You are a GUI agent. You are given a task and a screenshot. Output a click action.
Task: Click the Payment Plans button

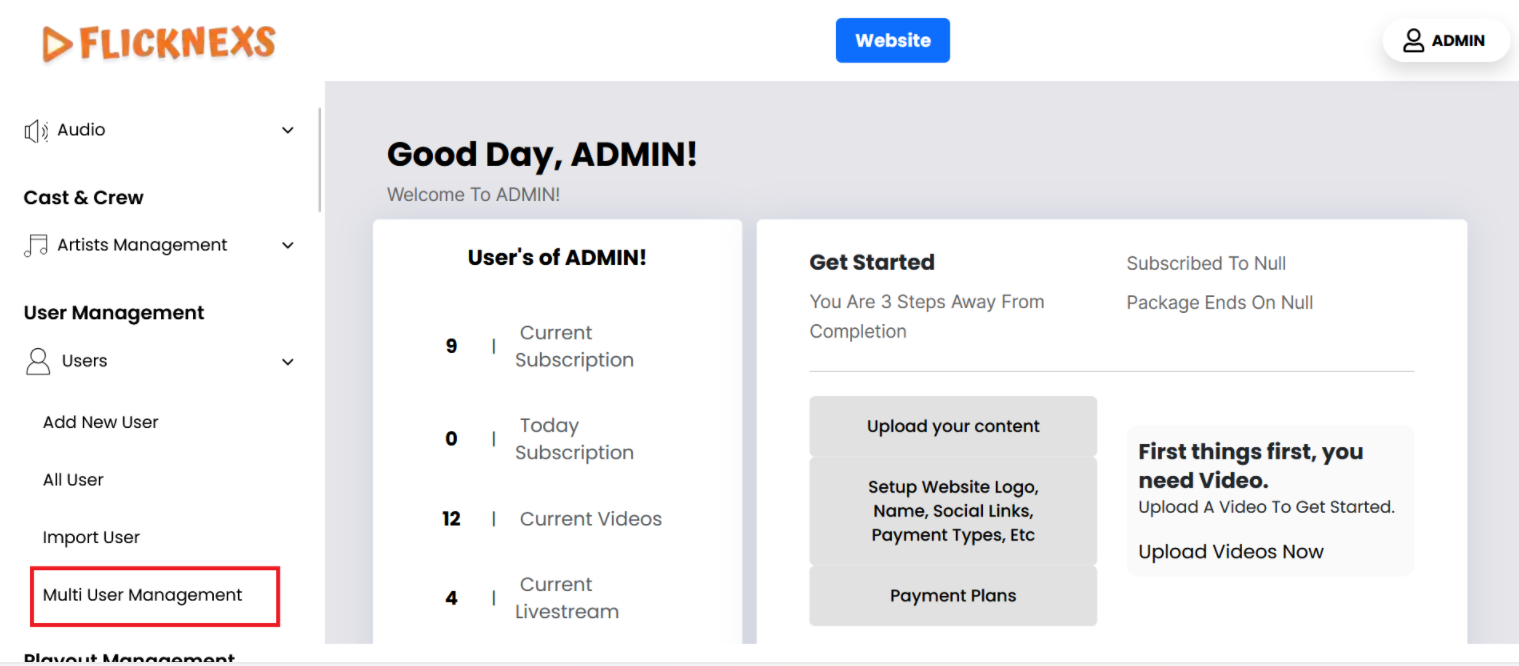[952, 596]
